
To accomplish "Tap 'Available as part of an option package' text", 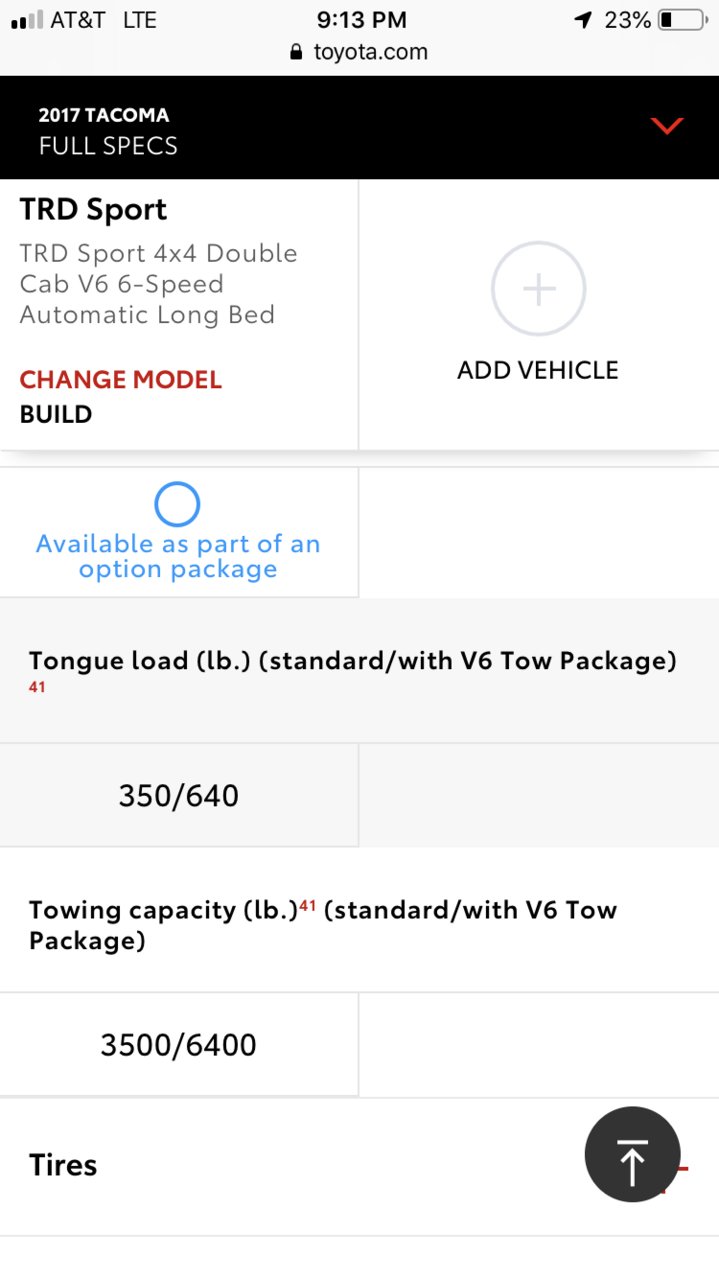I will click(178, 557).
